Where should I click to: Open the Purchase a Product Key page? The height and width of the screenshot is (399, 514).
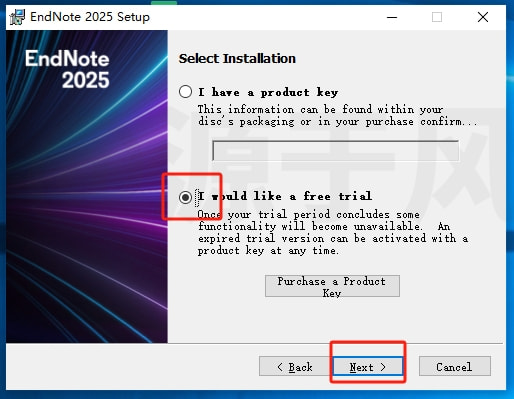tap(332, 286)
